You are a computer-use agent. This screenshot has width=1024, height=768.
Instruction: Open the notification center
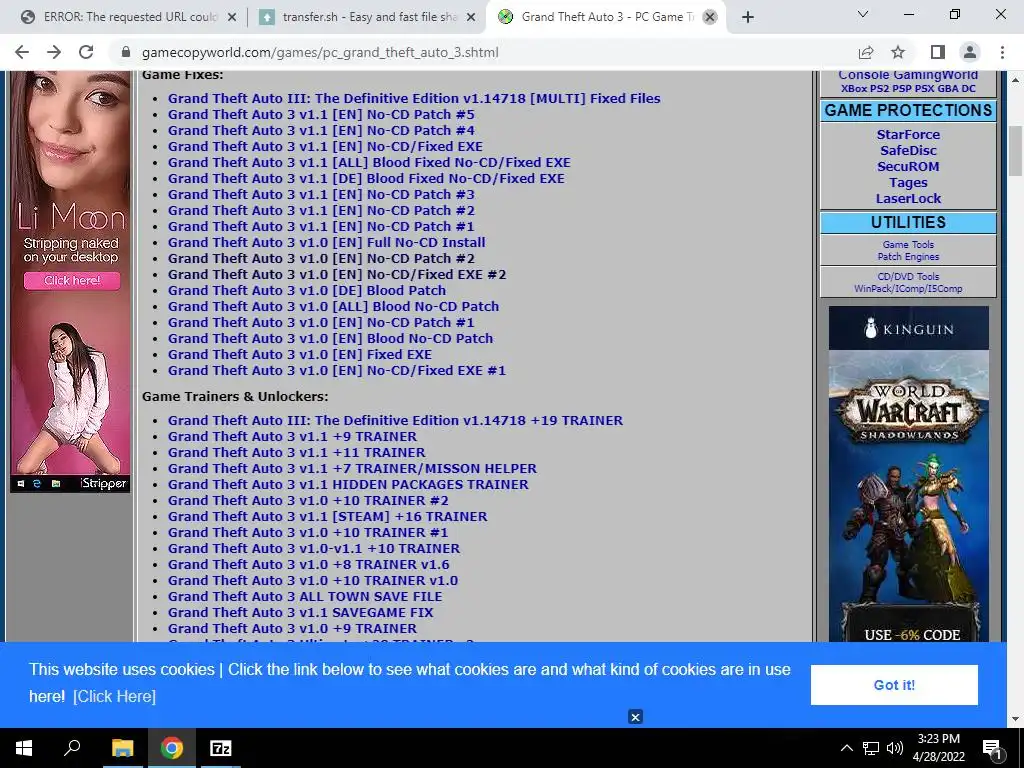pos(991,748)
